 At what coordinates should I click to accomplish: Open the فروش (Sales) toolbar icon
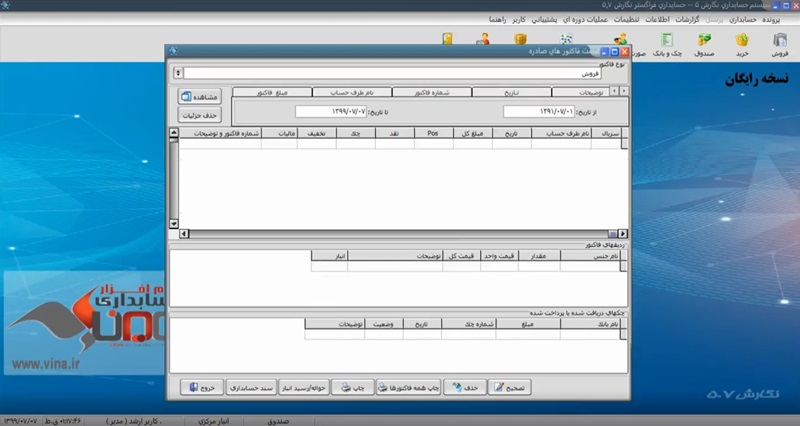[779, 43]
